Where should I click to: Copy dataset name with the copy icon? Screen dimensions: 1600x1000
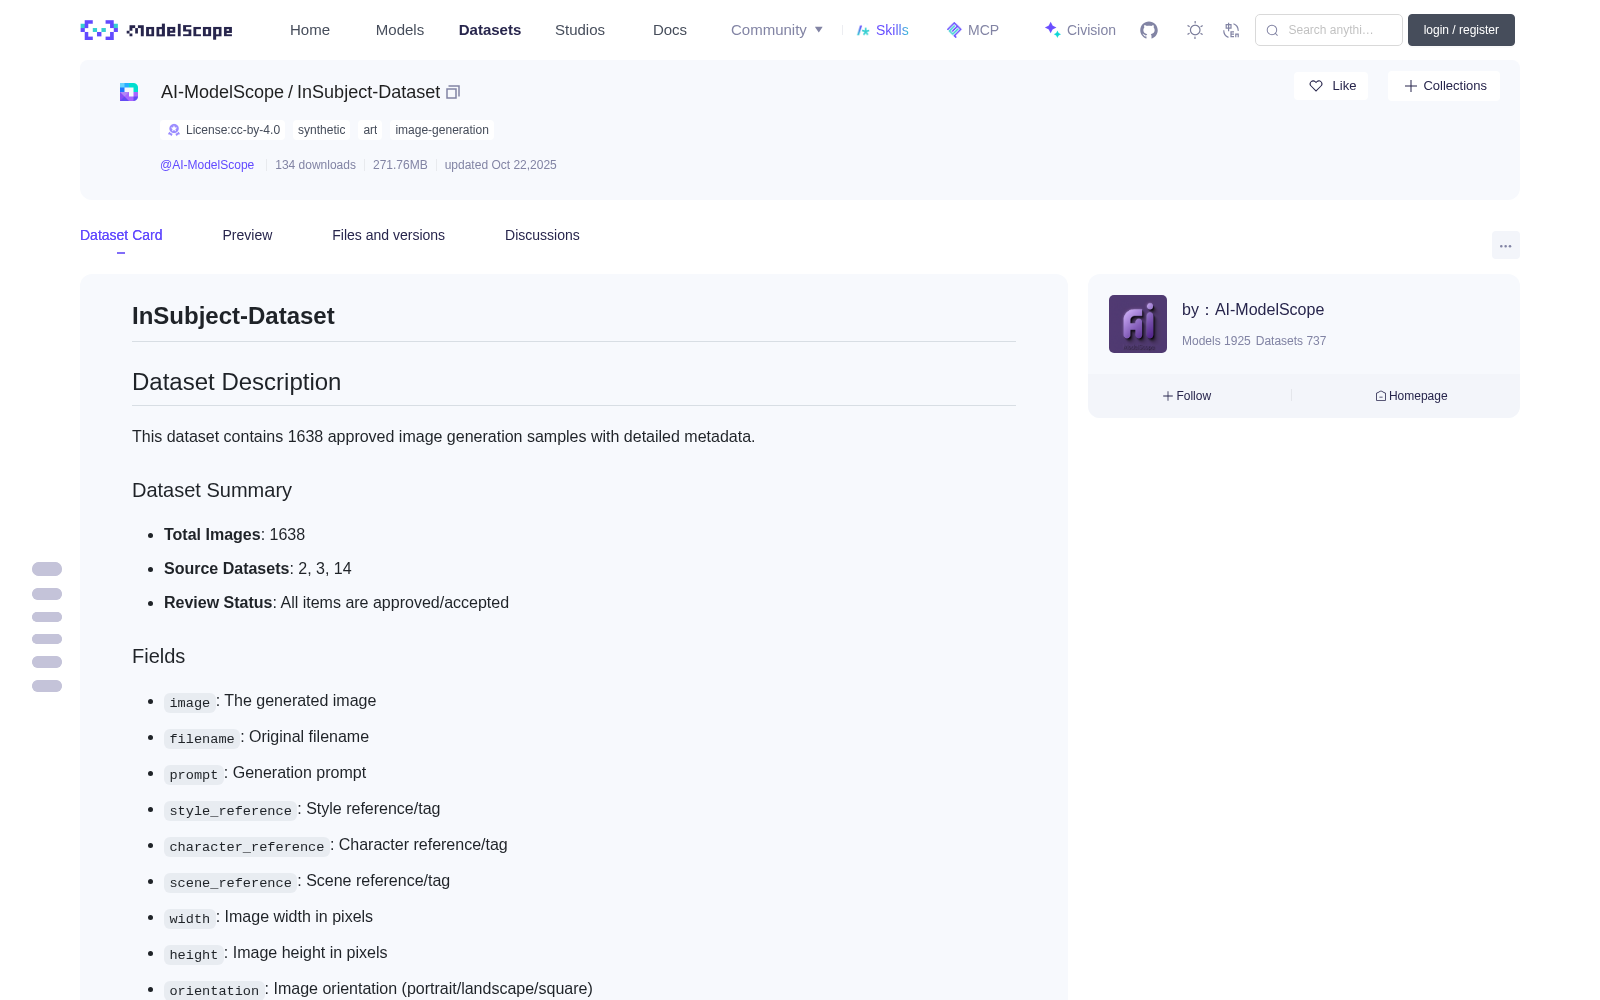453,92
